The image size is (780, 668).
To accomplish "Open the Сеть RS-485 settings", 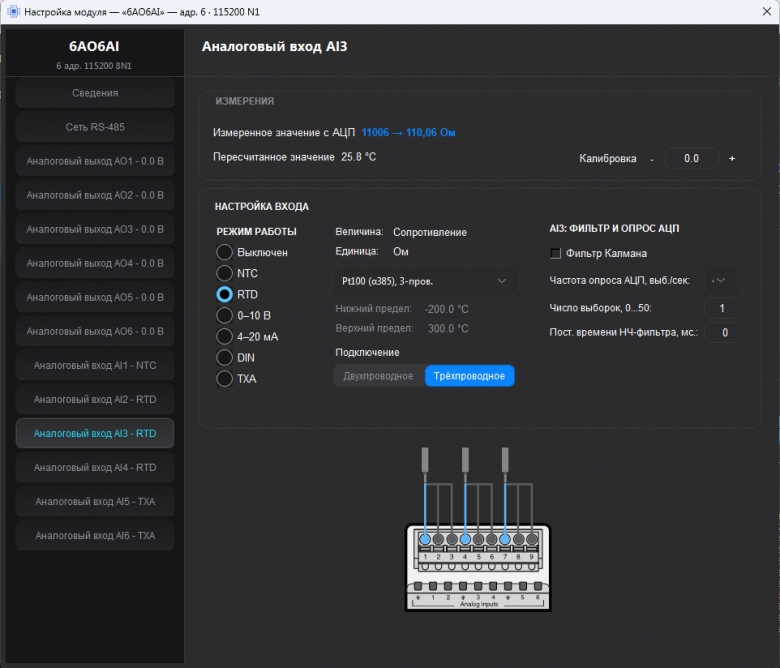I will pyautogui.click(x=95, y=127).
